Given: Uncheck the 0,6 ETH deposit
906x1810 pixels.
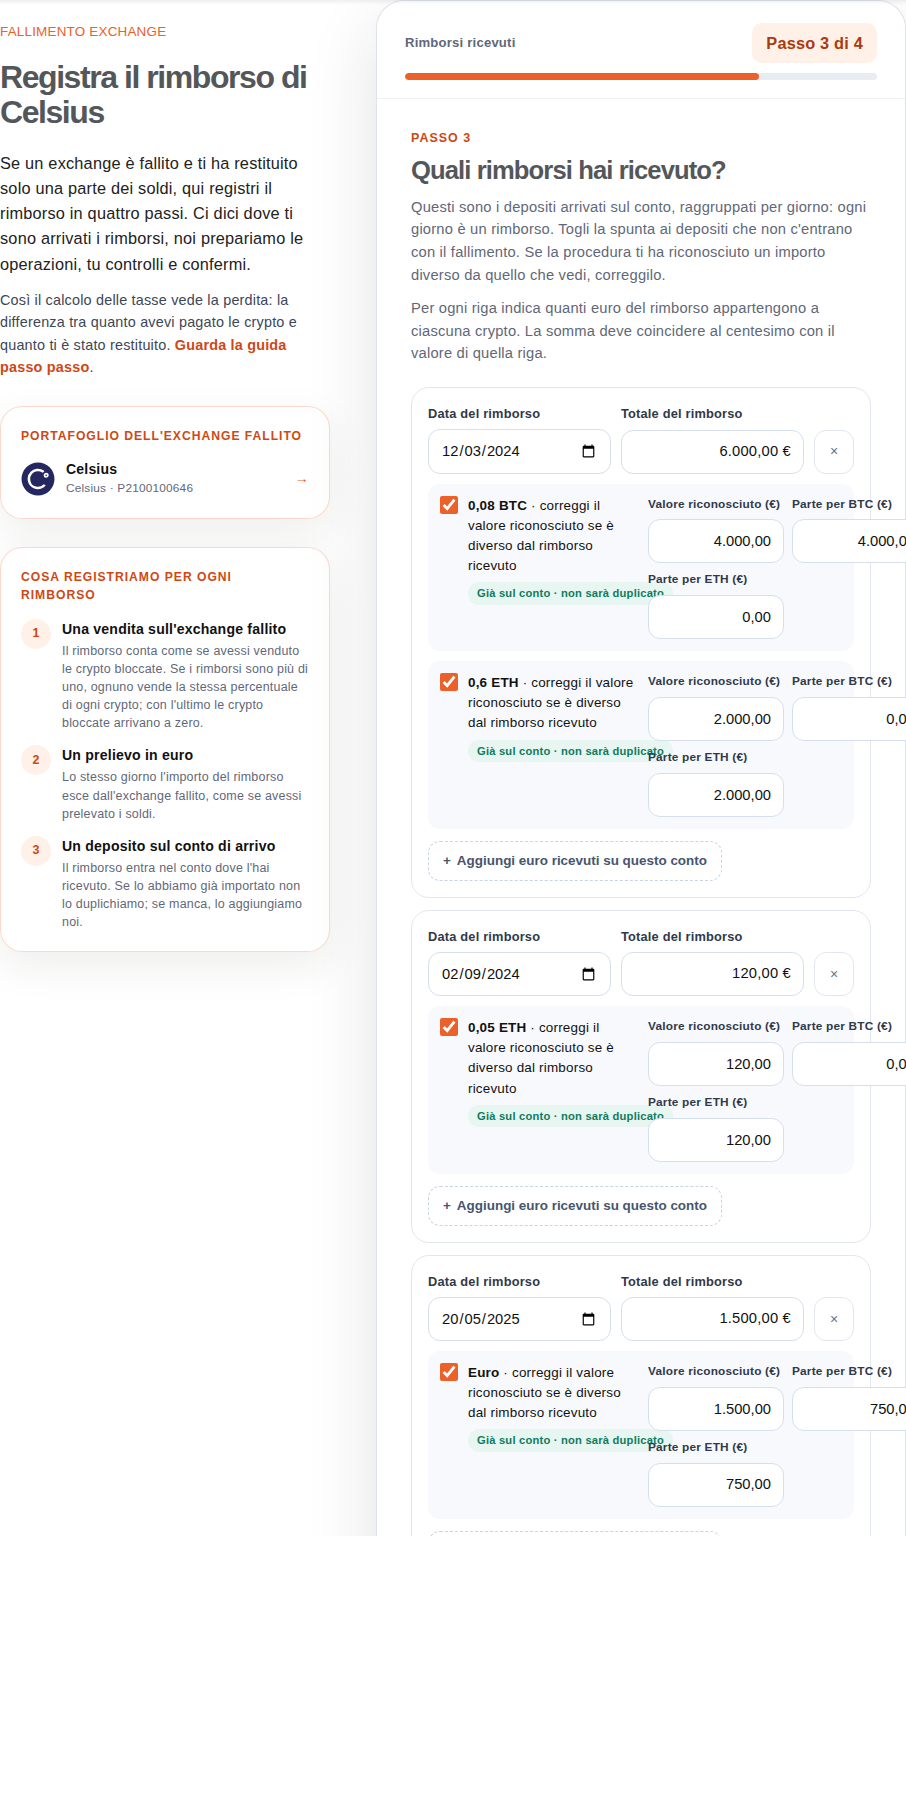Looking at the screenshot, I should (449, 682).
